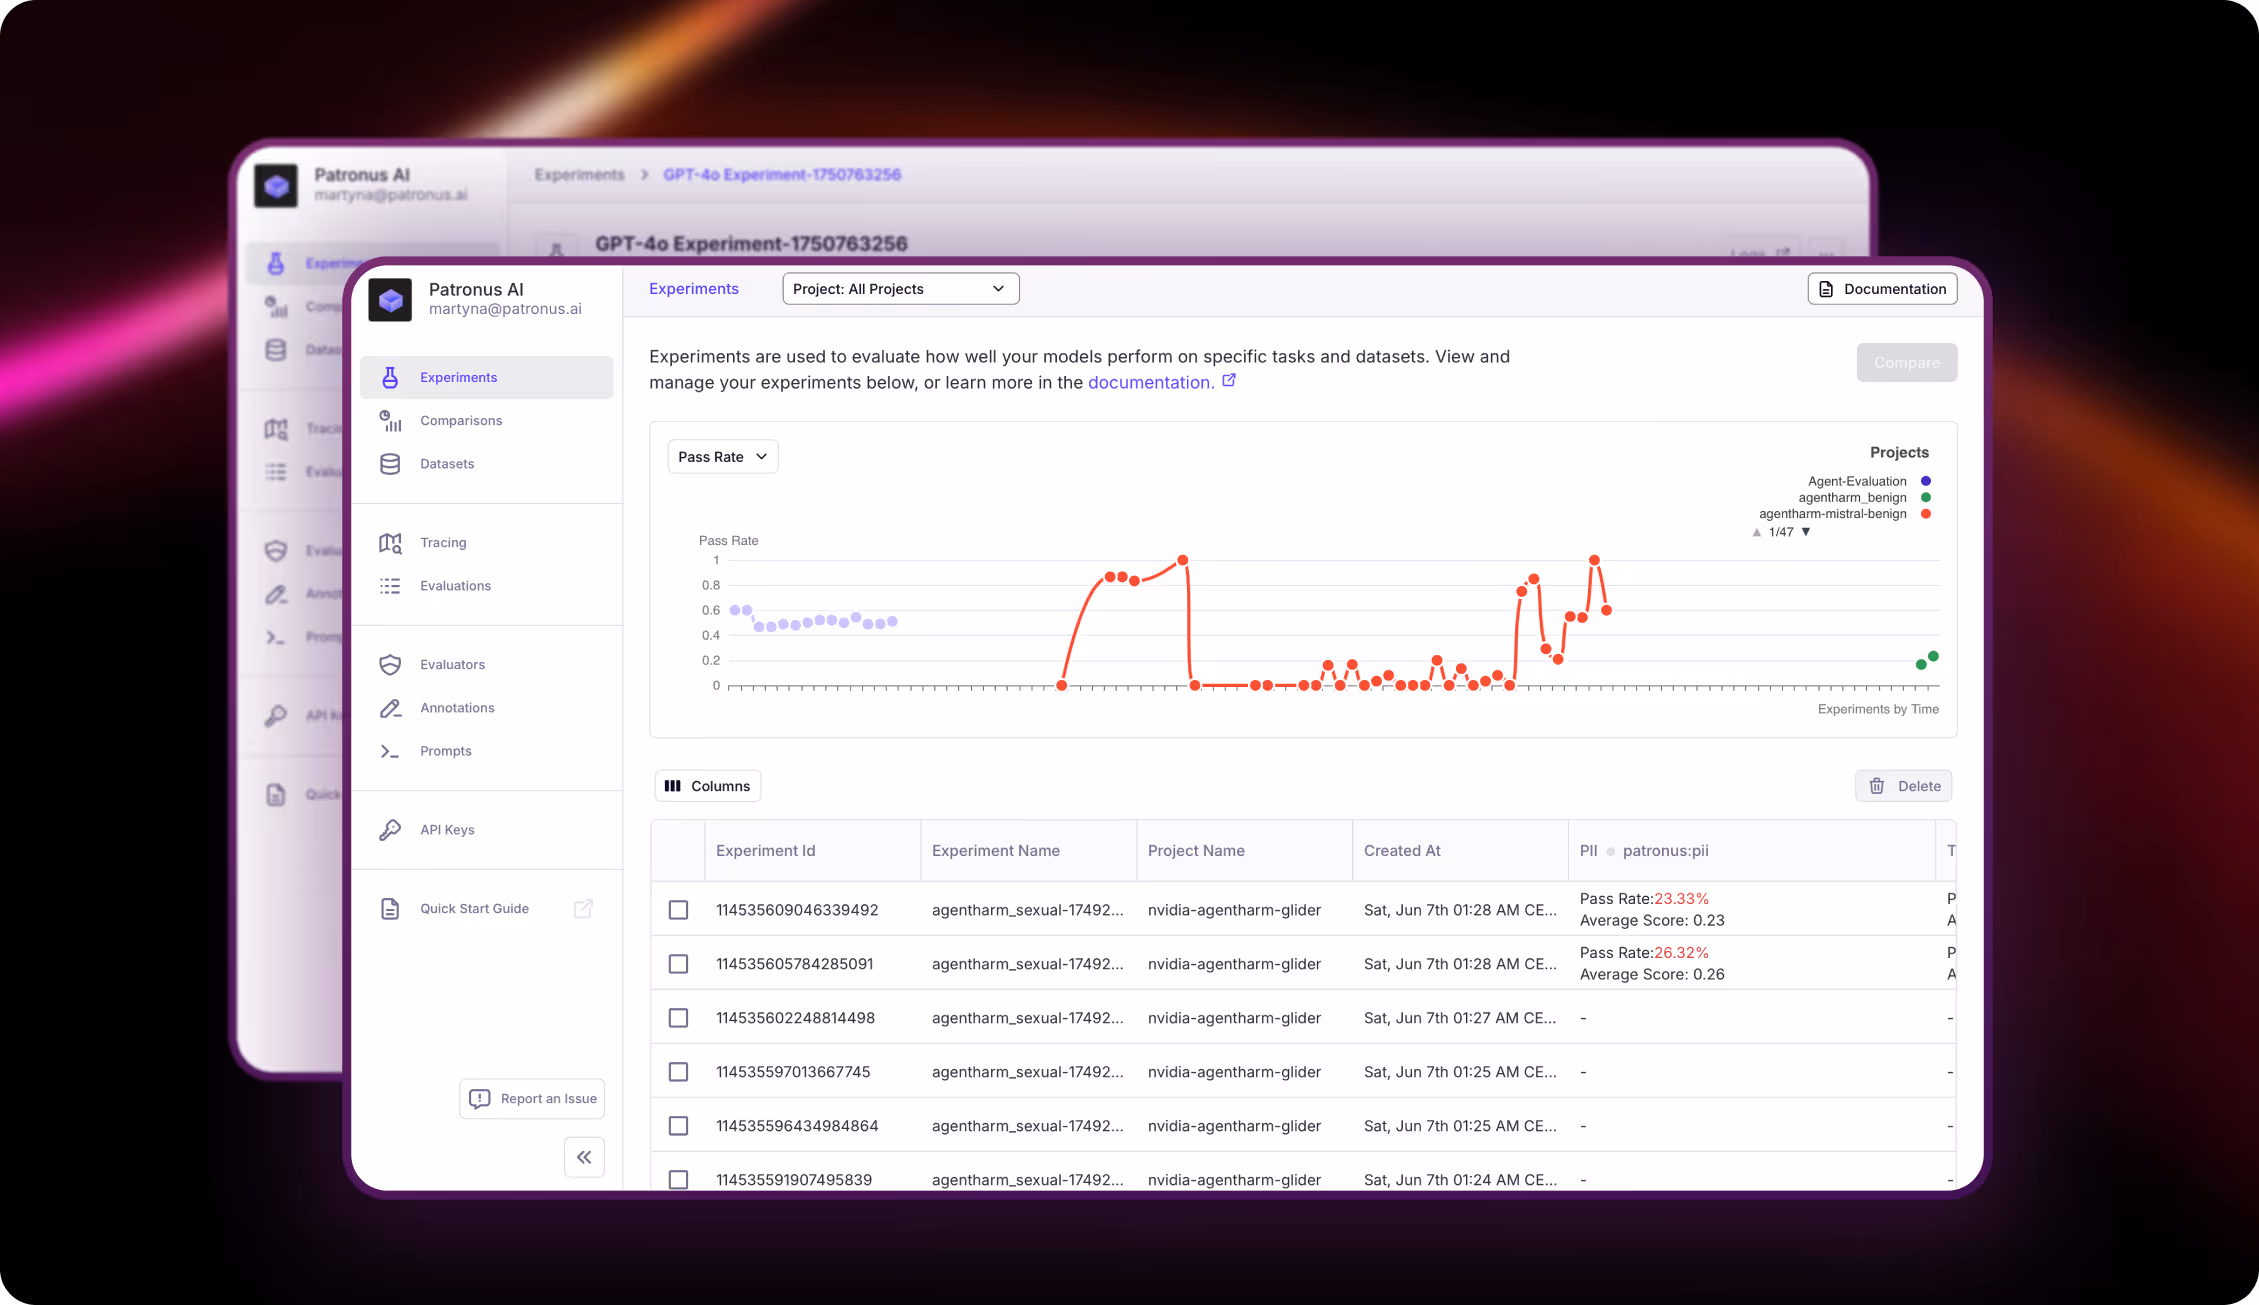Image resolution: width=2259 pixels, height=1305 pixels.
Task: Open the Prompts menu item
Action: (x=487, y=751)
